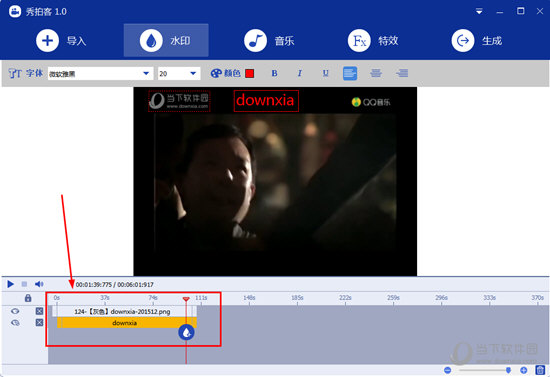Click the trash icon at bottom right
This screenshot has width=550, height=377.
click(540, 370)
